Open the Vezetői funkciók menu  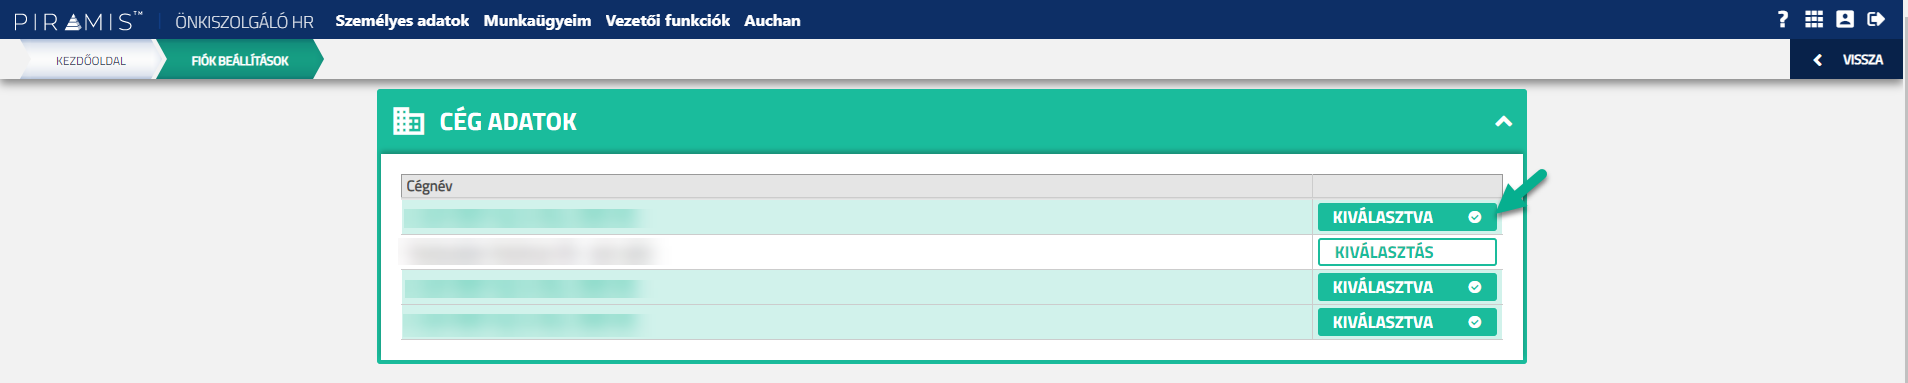(x=667, y=20)
